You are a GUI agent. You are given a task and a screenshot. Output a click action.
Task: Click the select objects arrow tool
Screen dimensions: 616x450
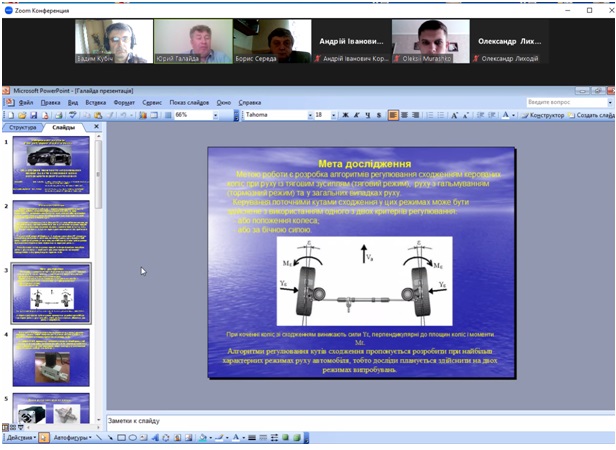pos(44,438)
